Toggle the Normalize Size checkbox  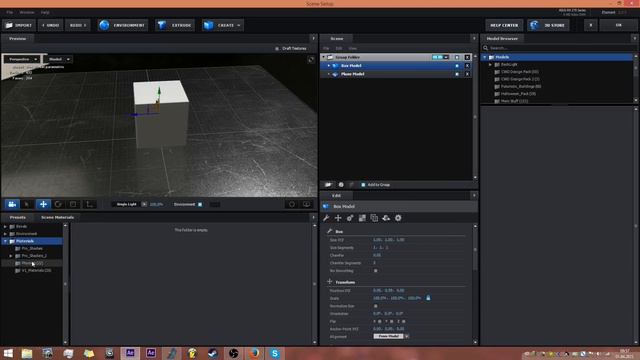(x=376, y=306)
